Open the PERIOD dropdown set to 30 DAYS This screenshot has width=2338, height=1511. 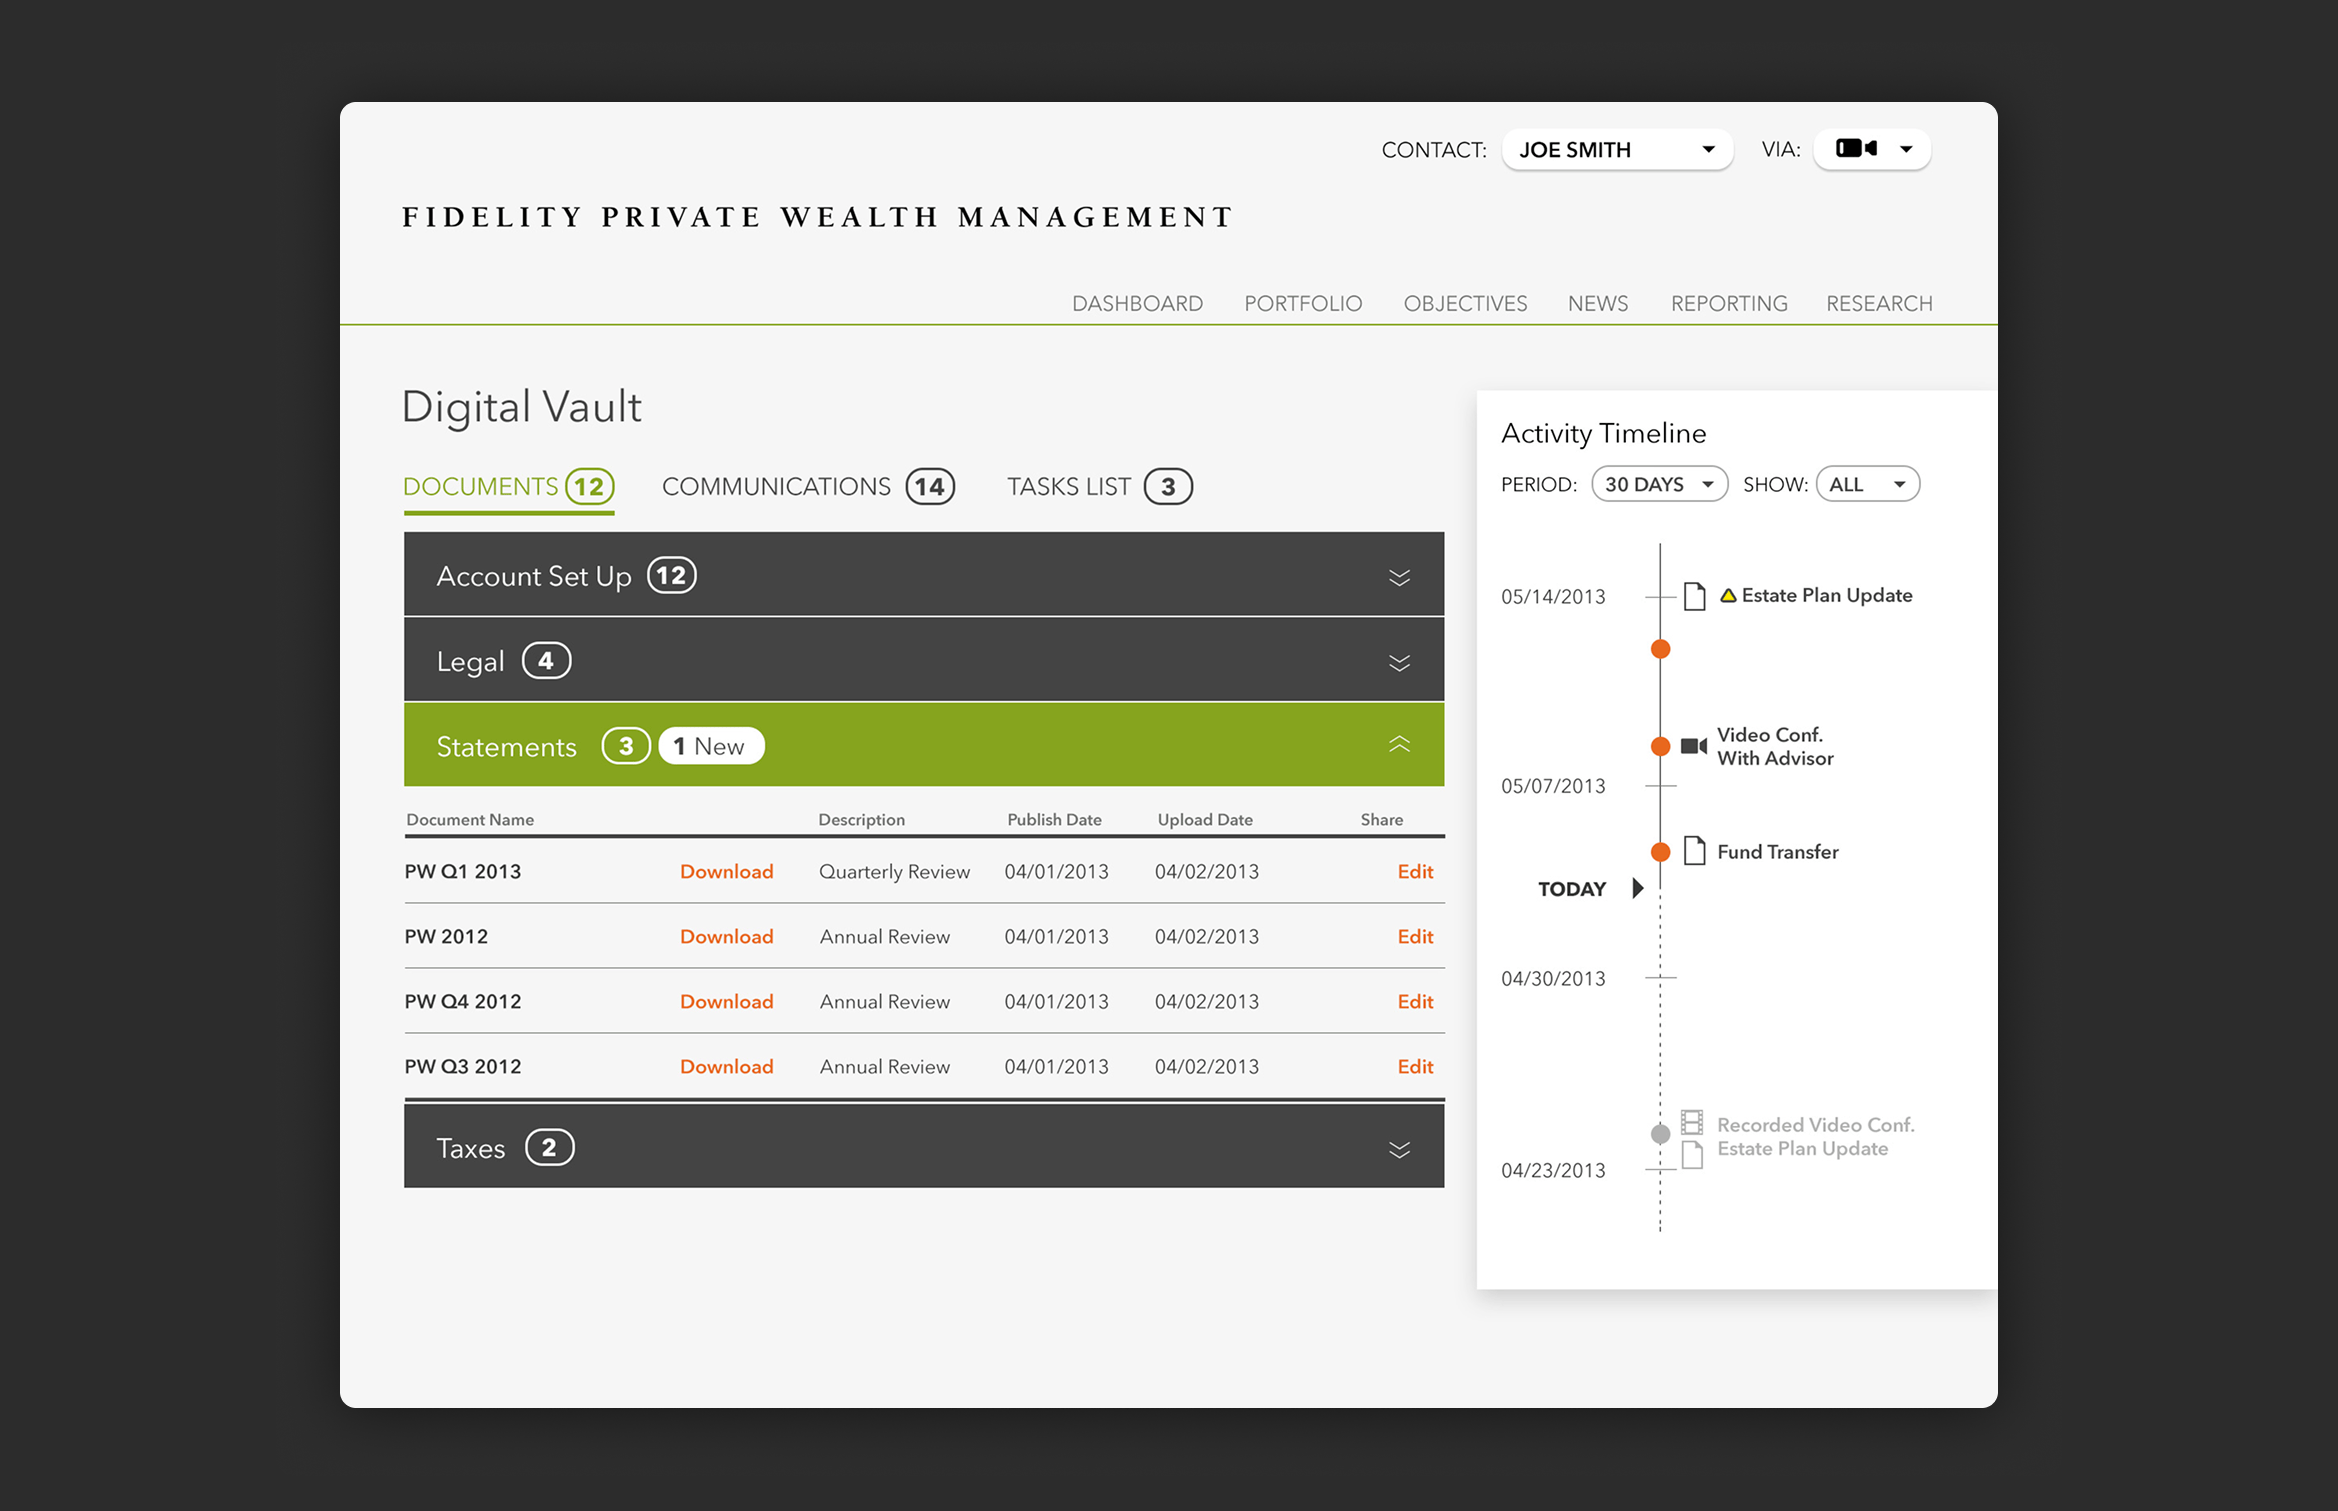(1659, 483)
